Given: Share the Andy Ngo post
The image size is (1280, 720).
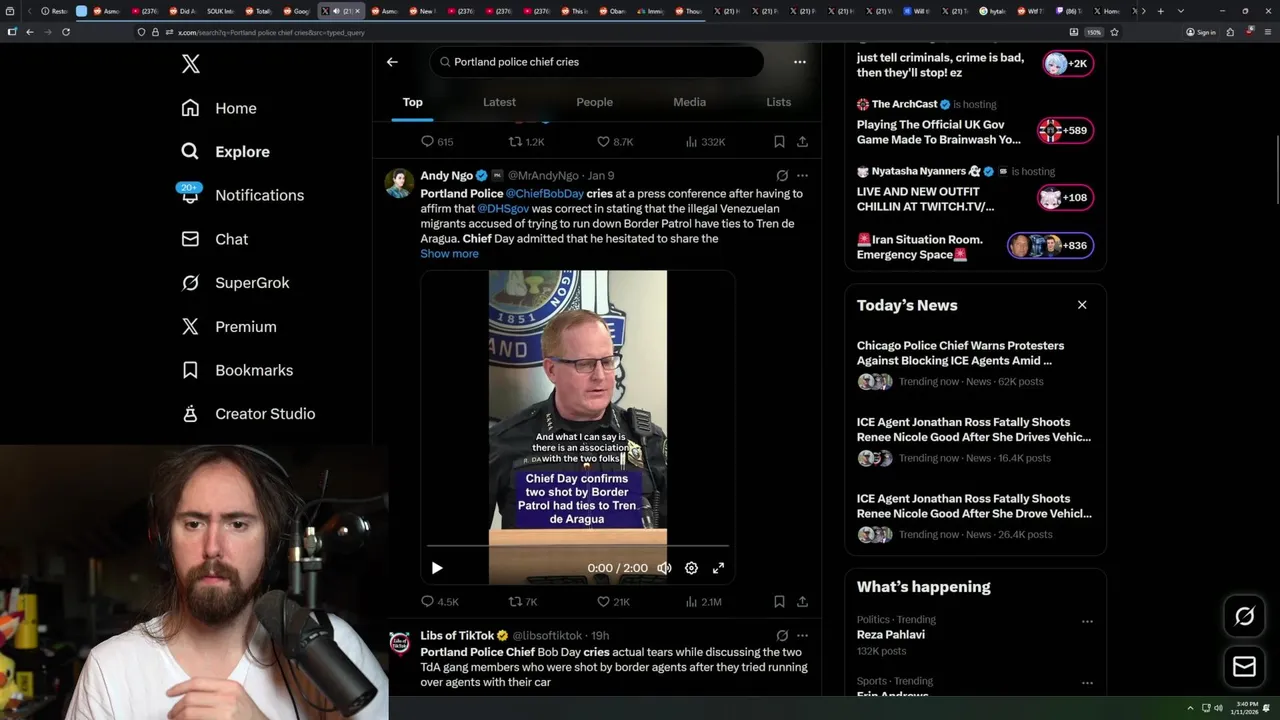Looking at the screenshot, I should point(802,602).
